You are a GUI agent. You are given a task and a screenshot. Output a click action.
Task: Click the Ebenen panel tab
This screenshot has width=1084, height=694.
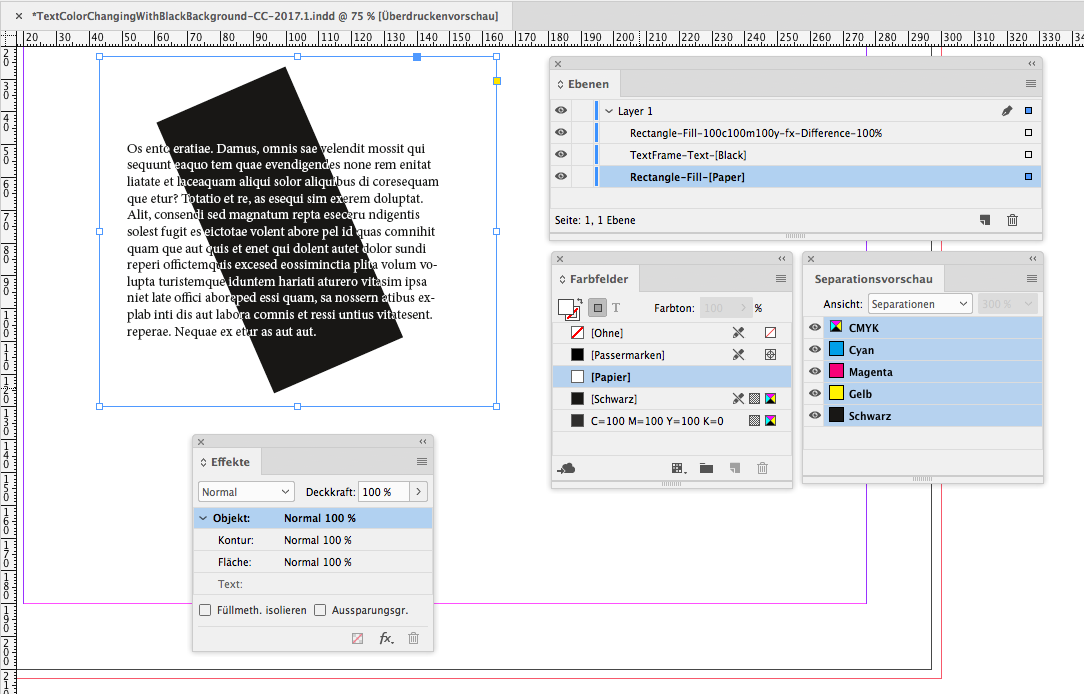point(584,83)
